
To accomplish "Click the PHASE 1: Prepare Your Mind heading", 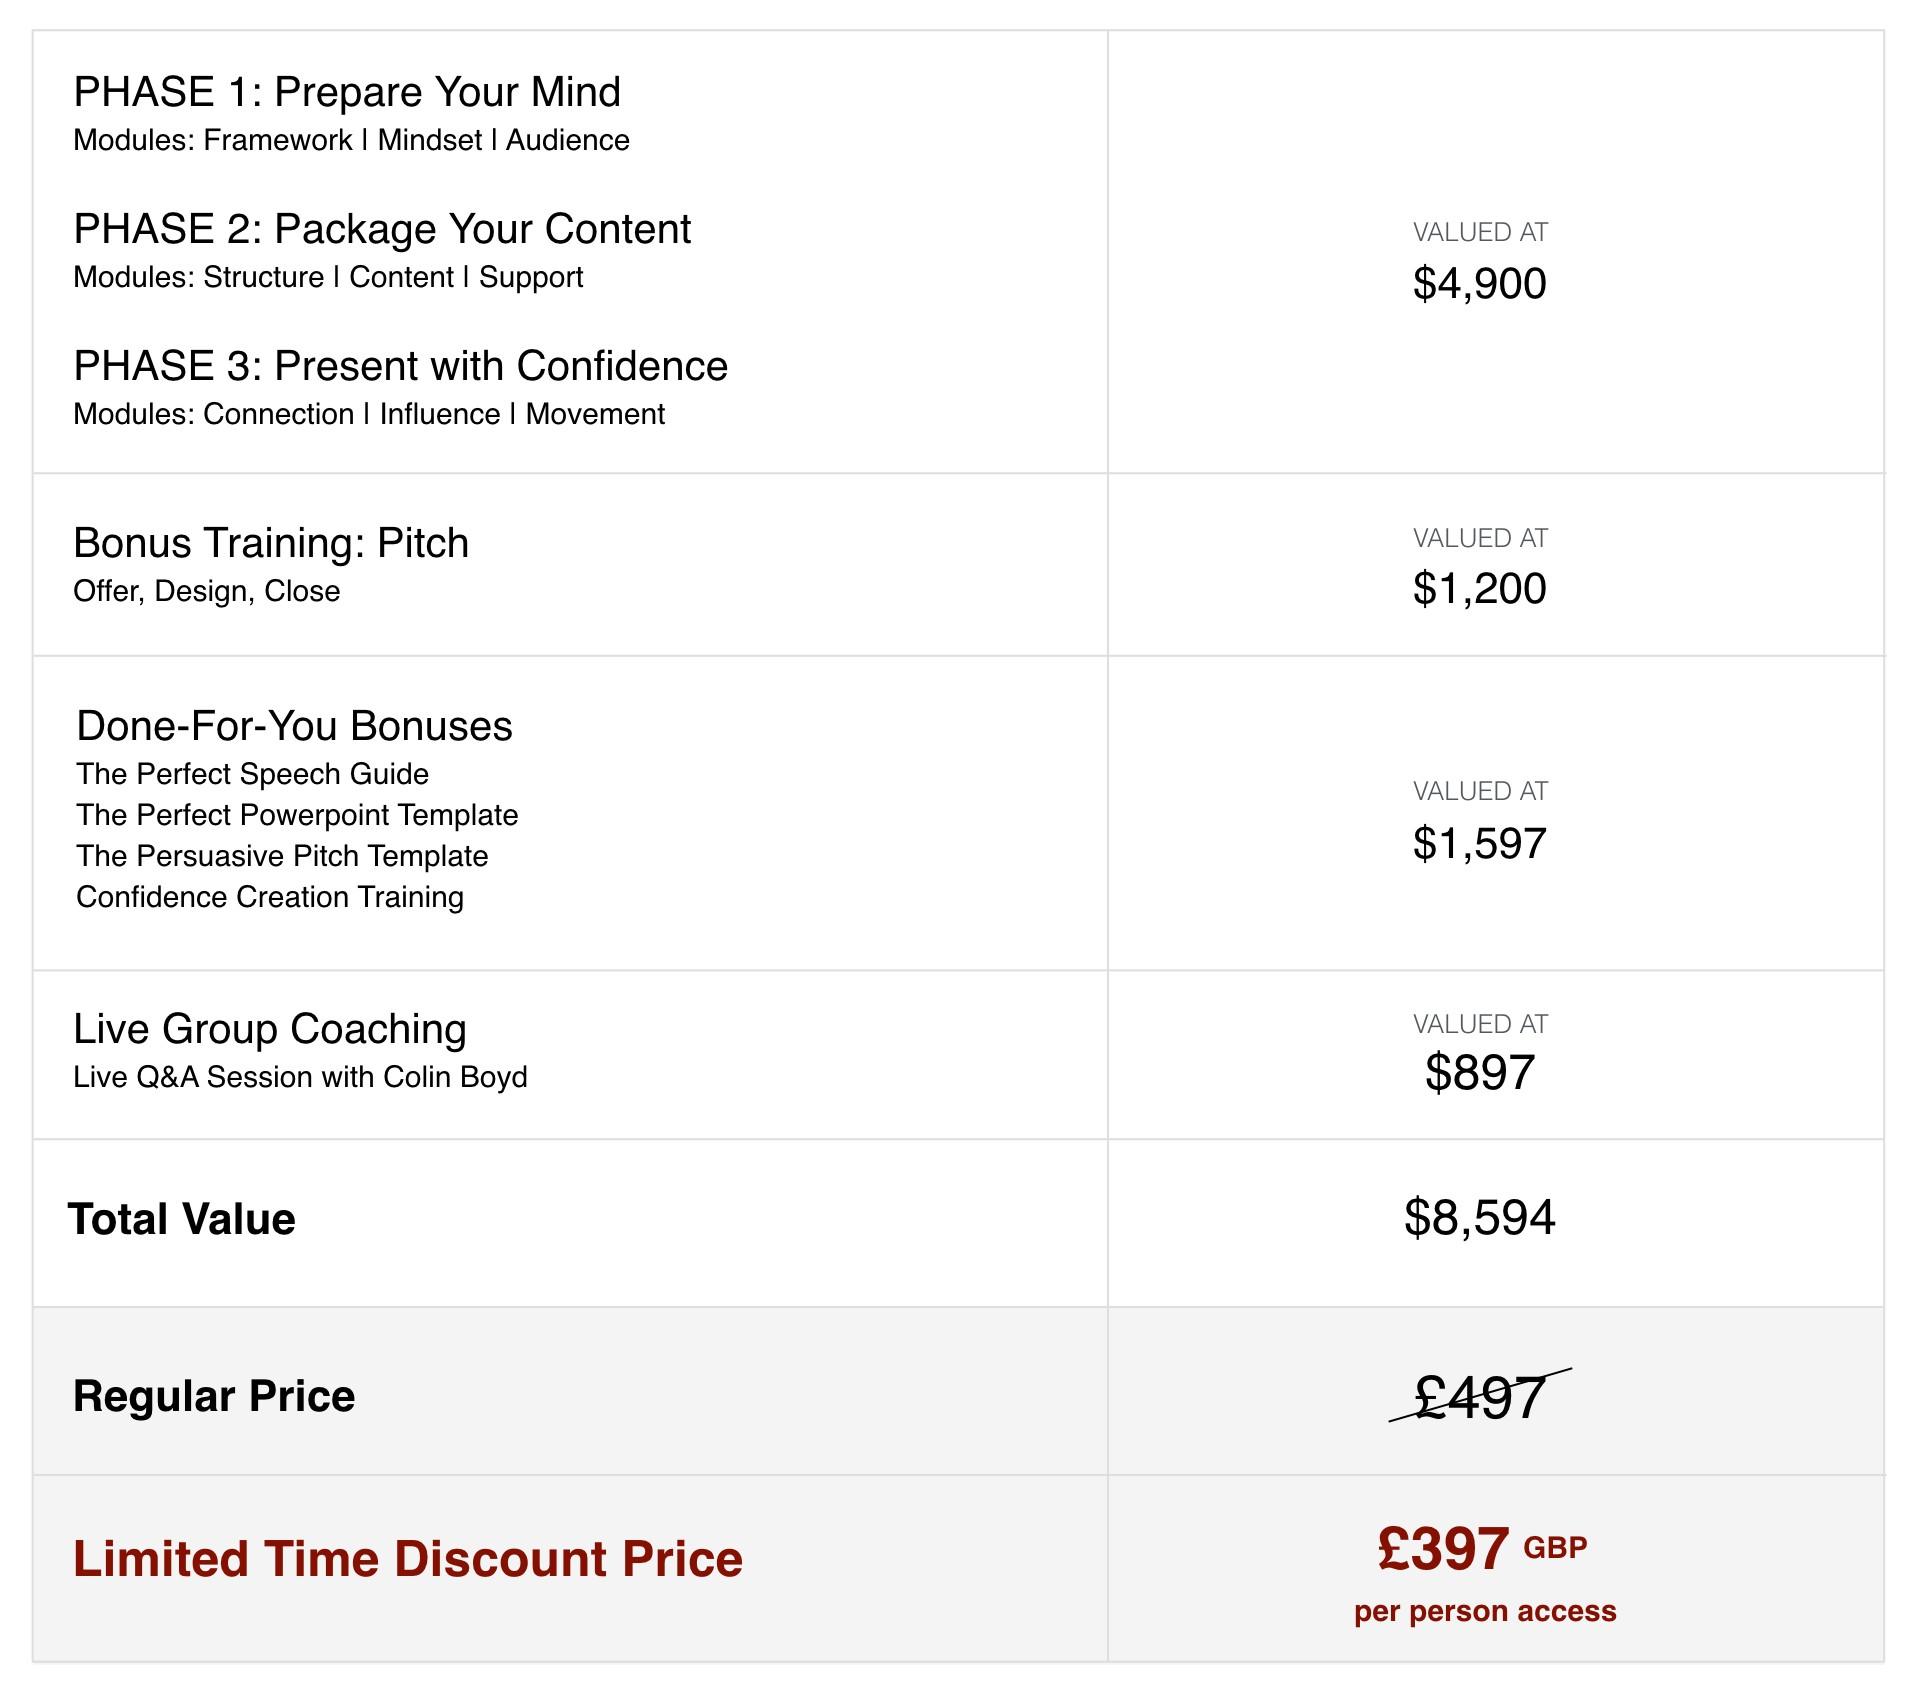I will (347, 92).
